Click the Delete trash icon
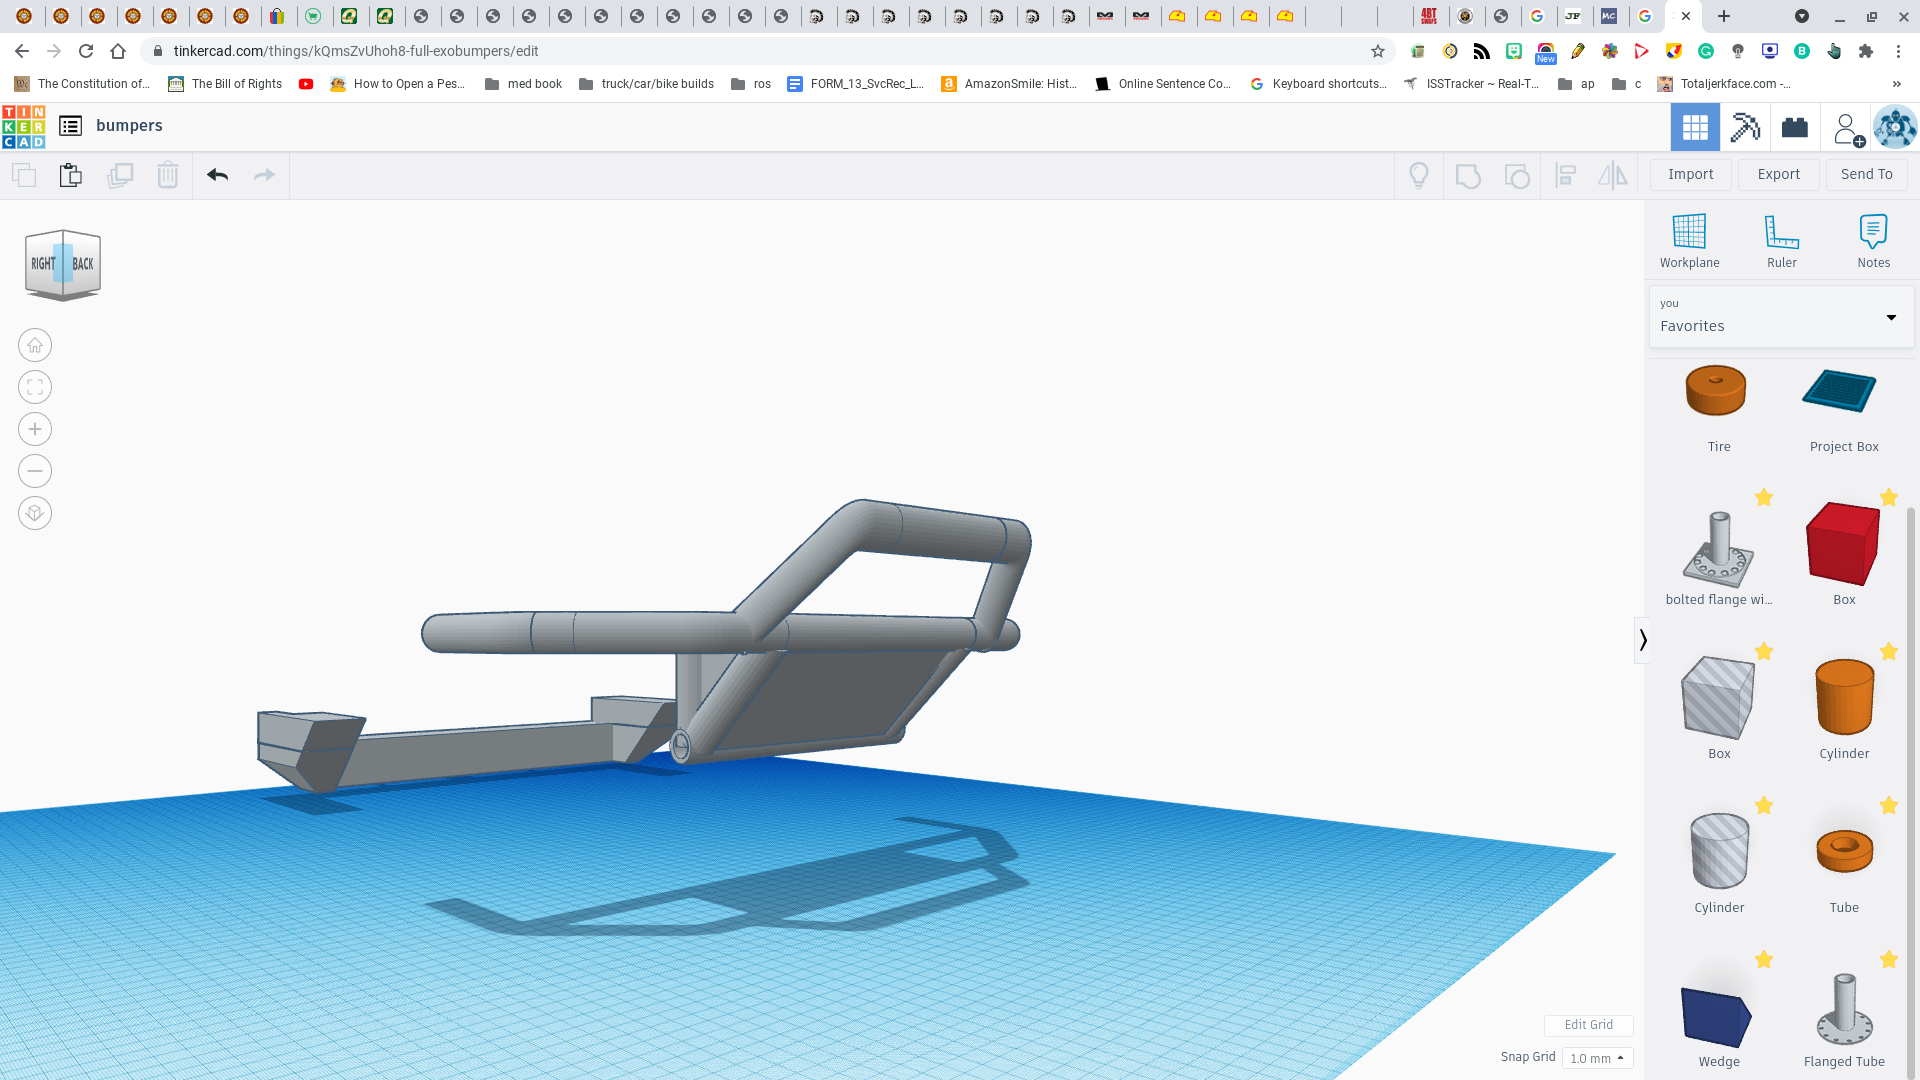 [168, 175]
